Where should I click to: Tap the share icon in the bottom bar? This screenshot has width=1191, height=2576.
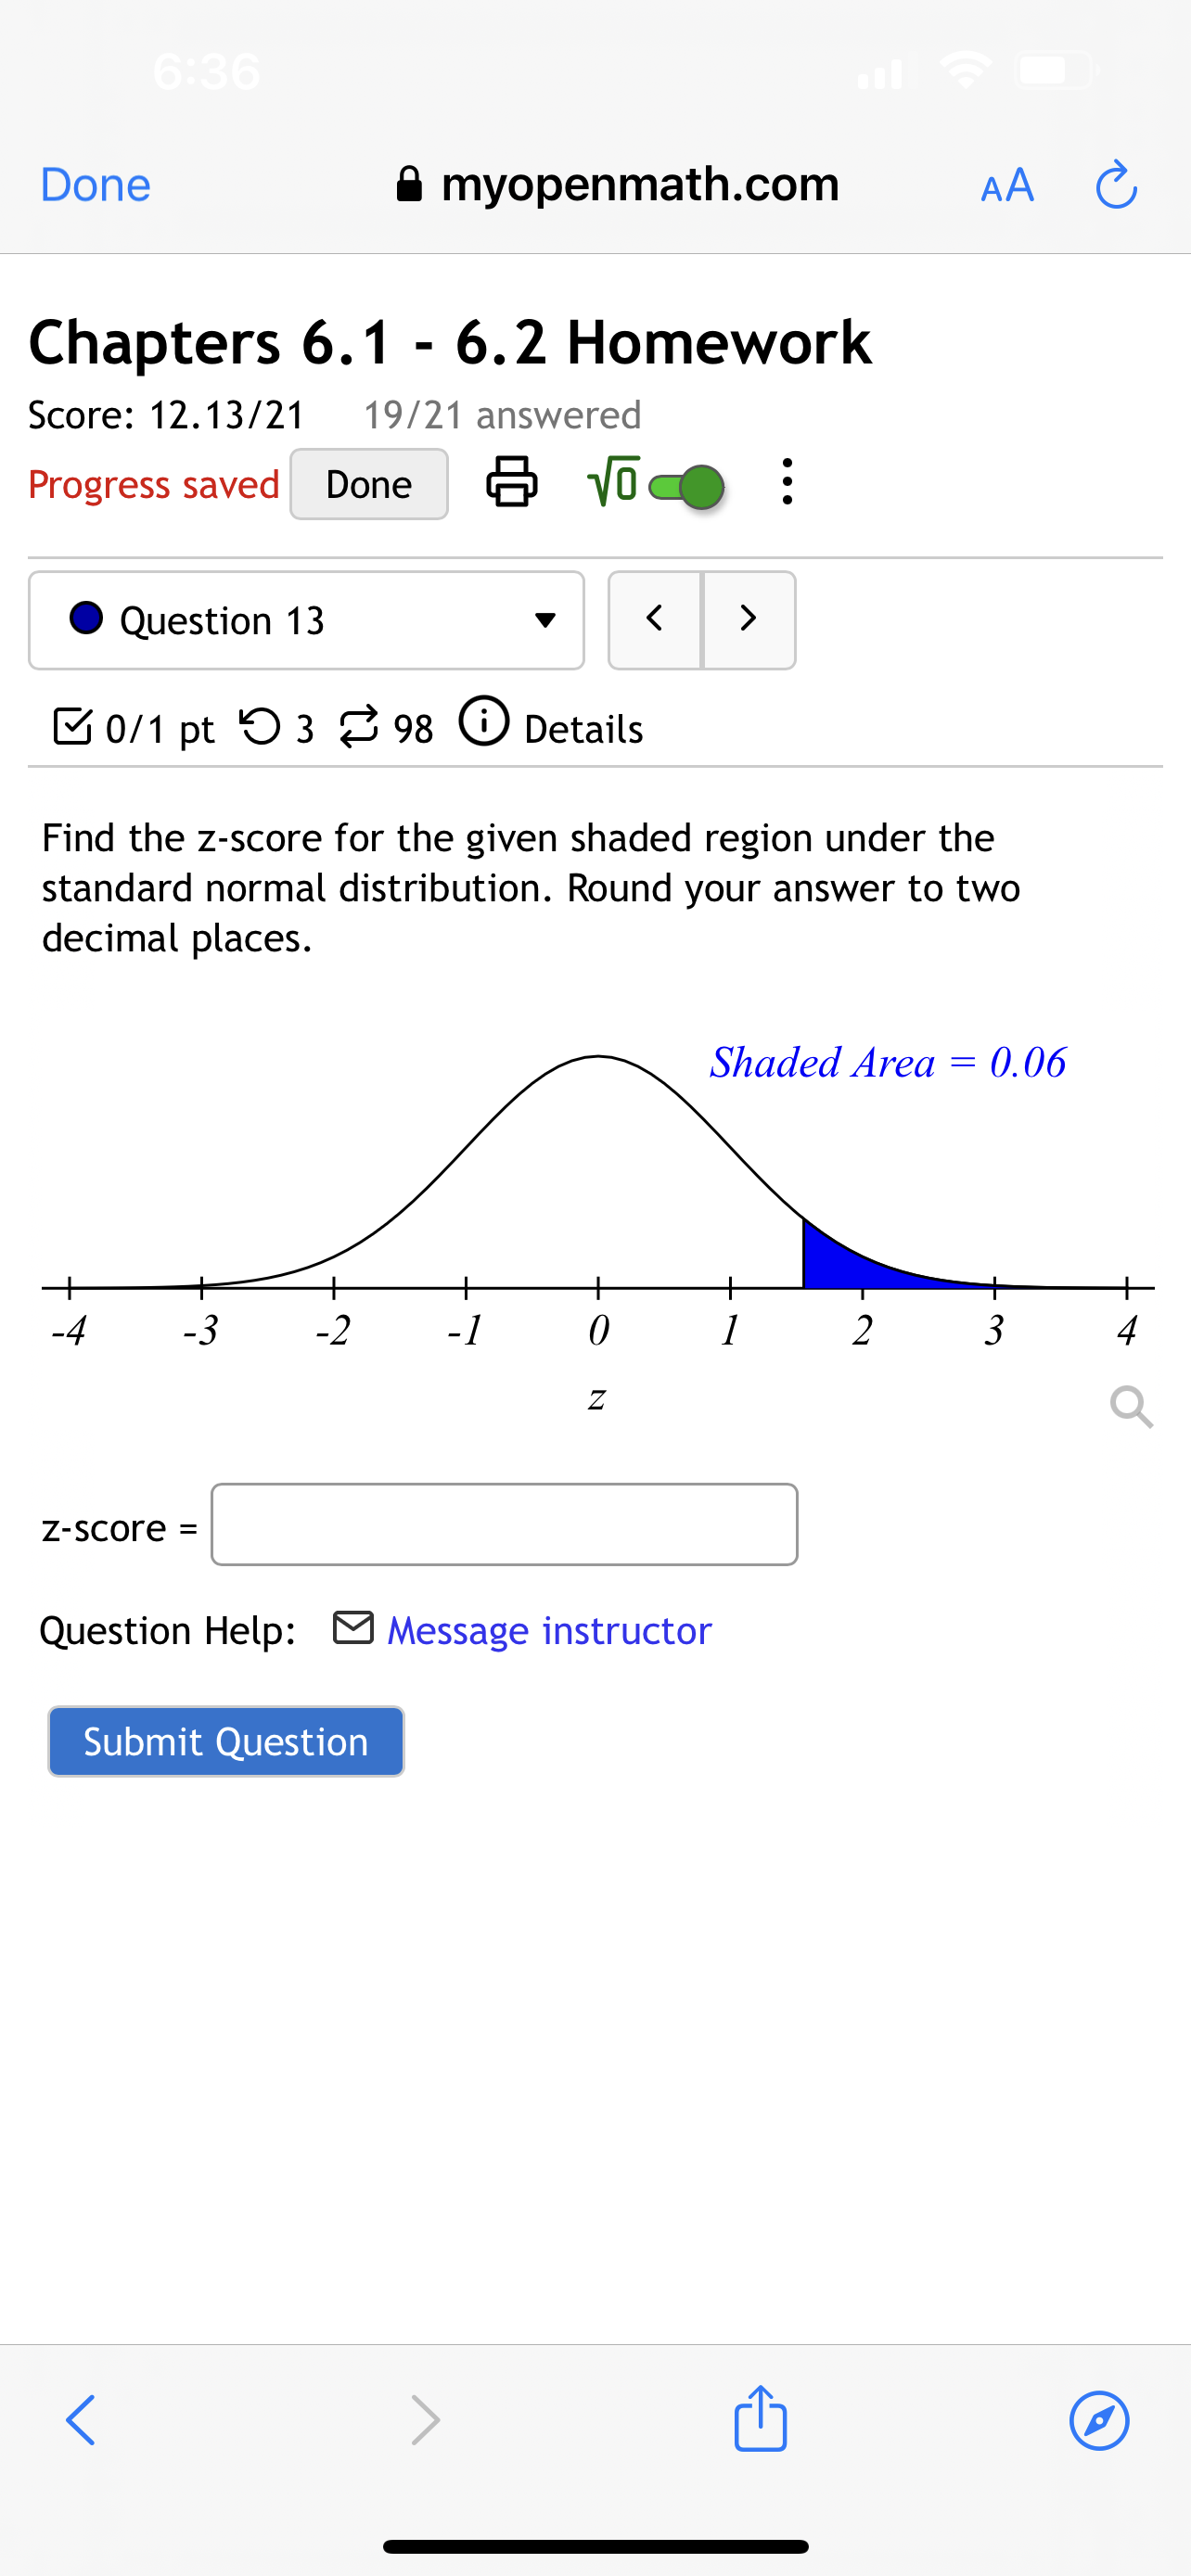point(760,2420)
